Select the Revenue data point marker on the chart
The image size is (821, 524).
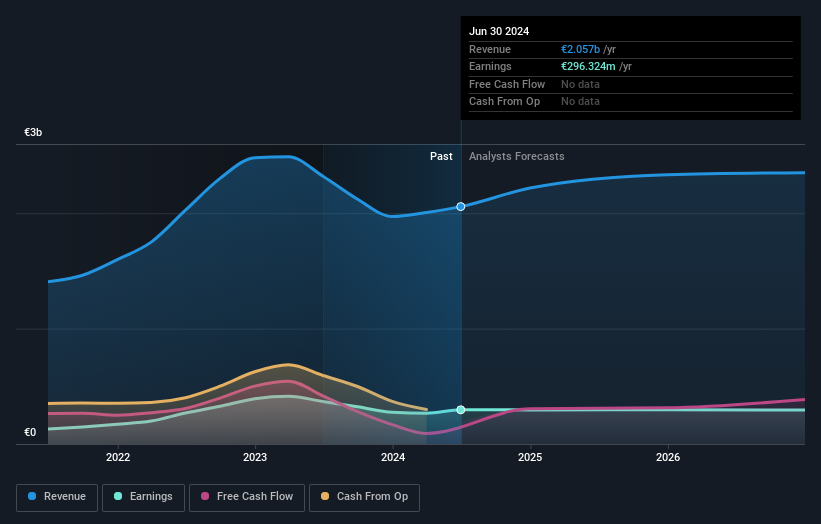(x=461, y=207)
